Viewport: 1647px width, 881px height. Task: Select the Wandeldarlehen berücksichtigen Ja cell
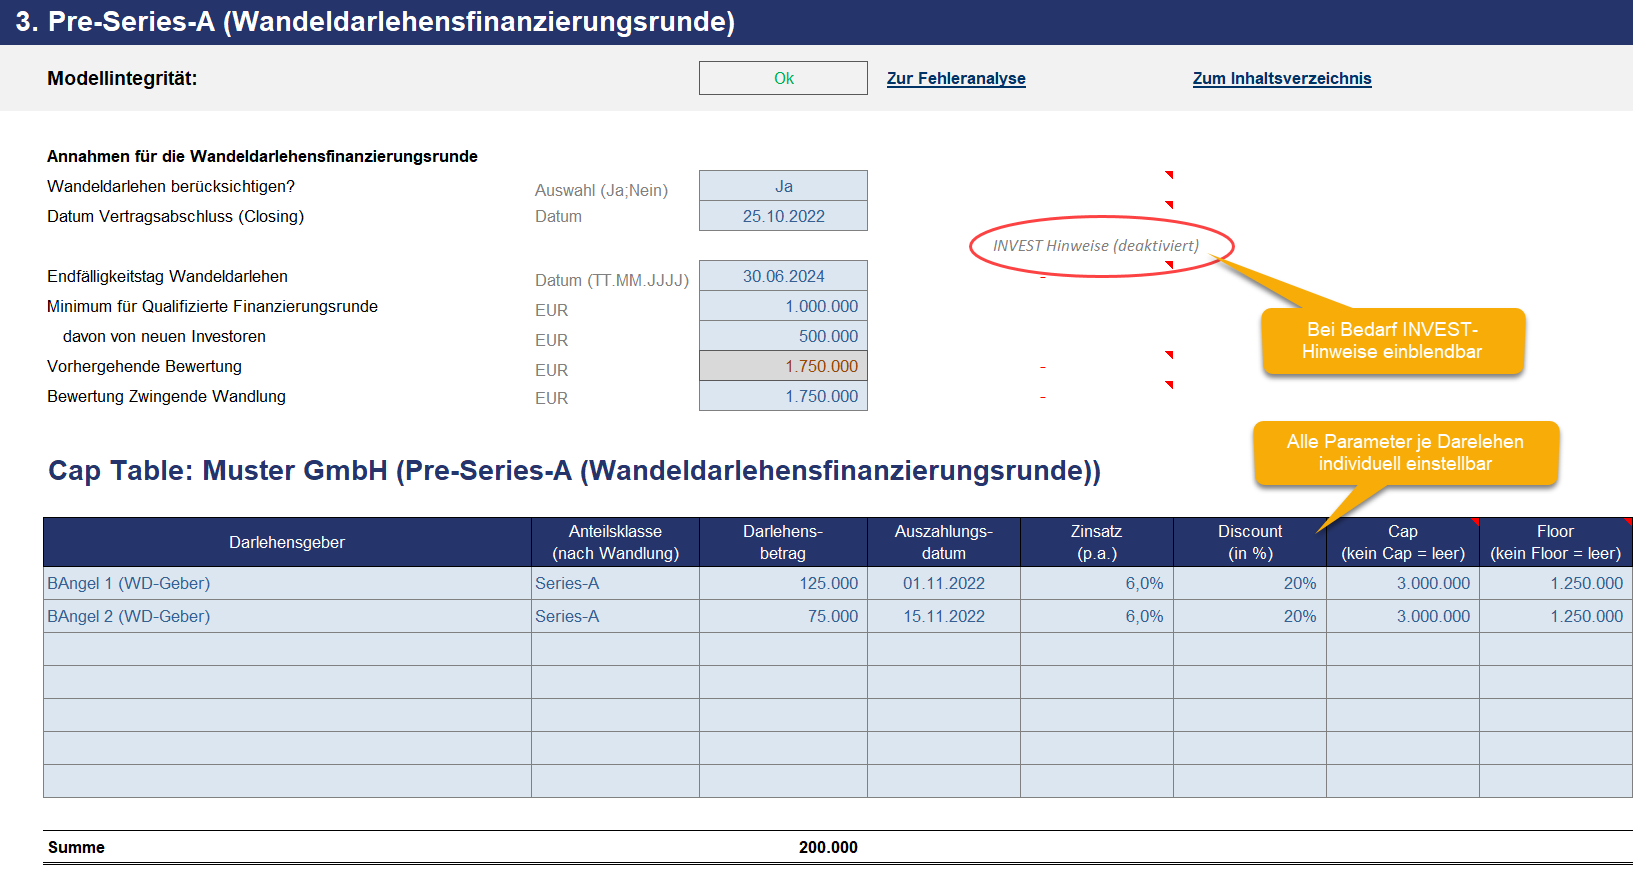[x=783, y=186]
